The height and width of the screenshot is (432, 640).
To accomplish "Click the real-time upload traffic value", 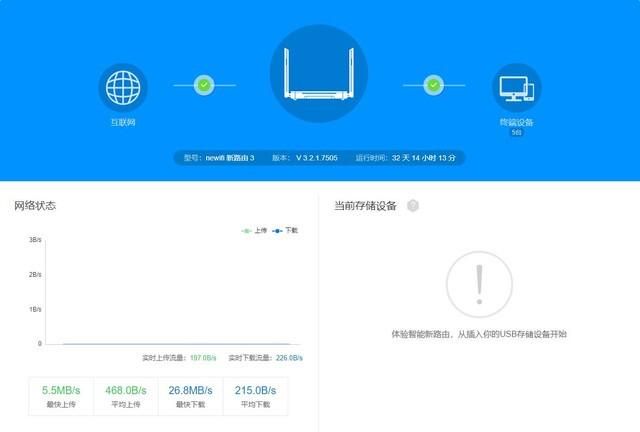I will click(203, 358).
